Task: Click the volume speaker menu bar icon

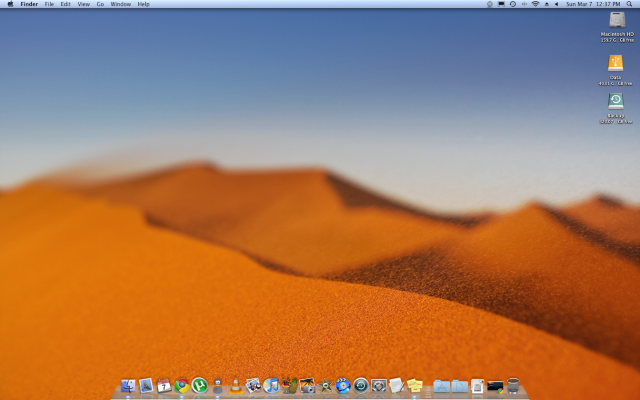Action: pyautogui.click(x=556, y=4)
